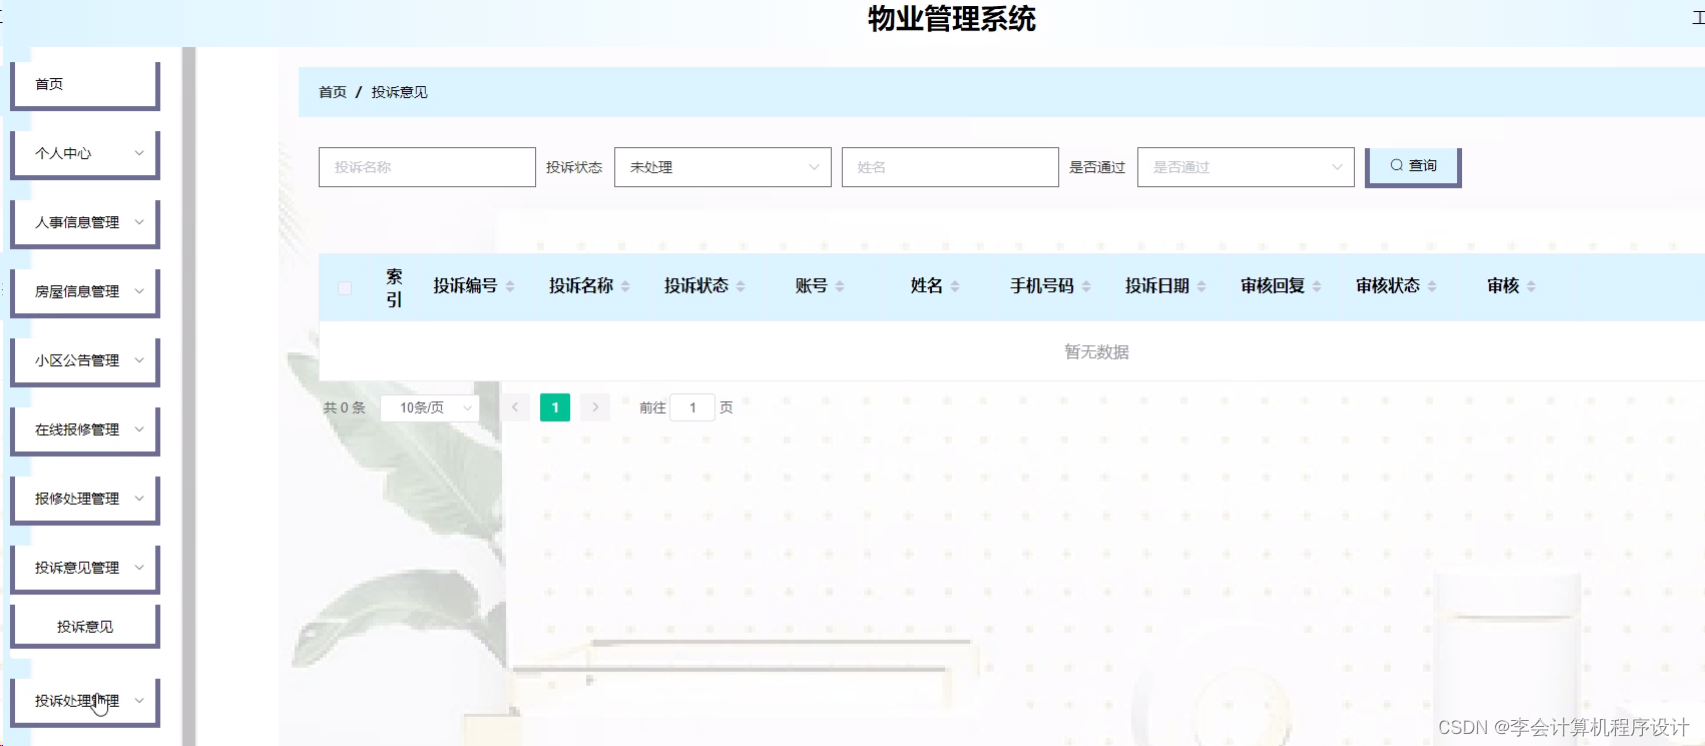This screenshot has width=1705, height=746.
Task: Focus the 投诉名称 search field
Action: [427, 167]
